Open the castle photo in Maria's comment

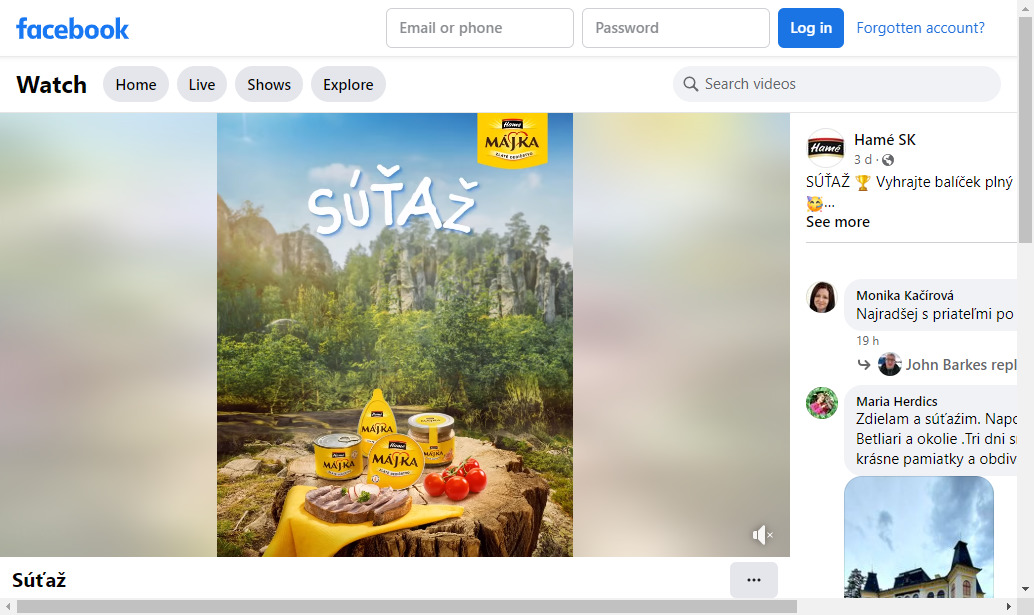(x=919, y=537)
